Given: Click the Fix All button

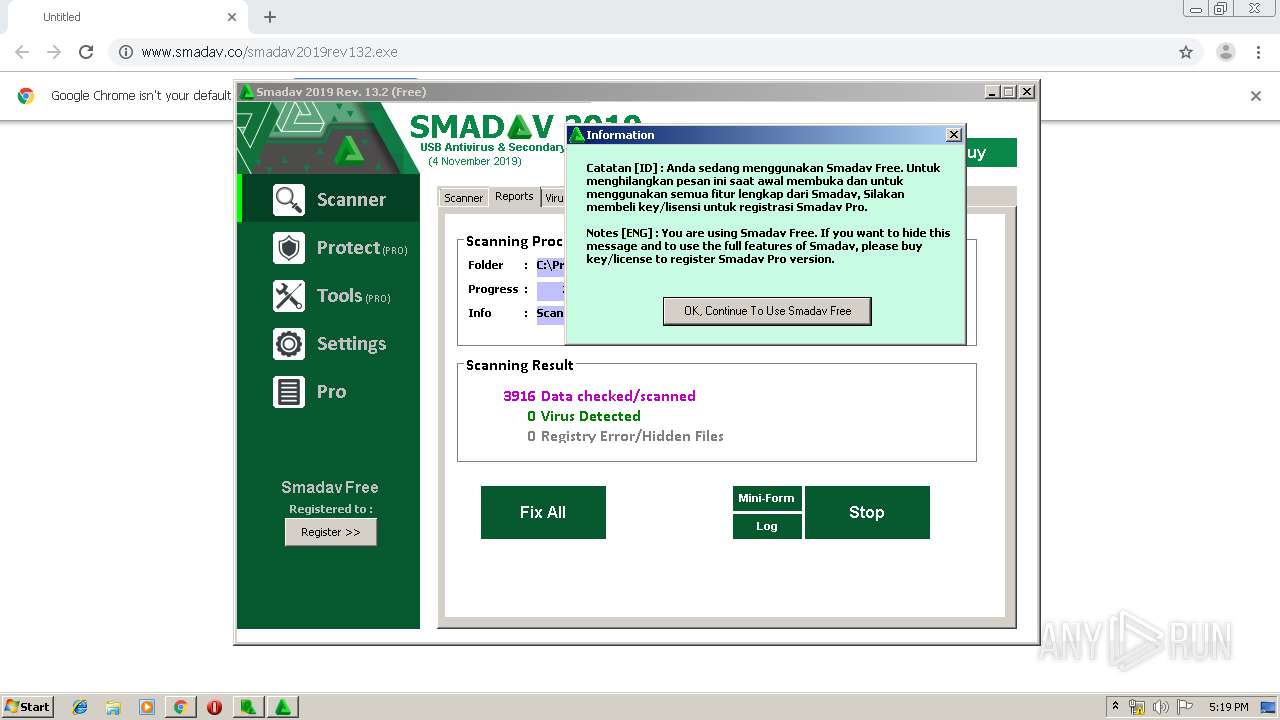Looking at the screenshot, I should point(543,512).
